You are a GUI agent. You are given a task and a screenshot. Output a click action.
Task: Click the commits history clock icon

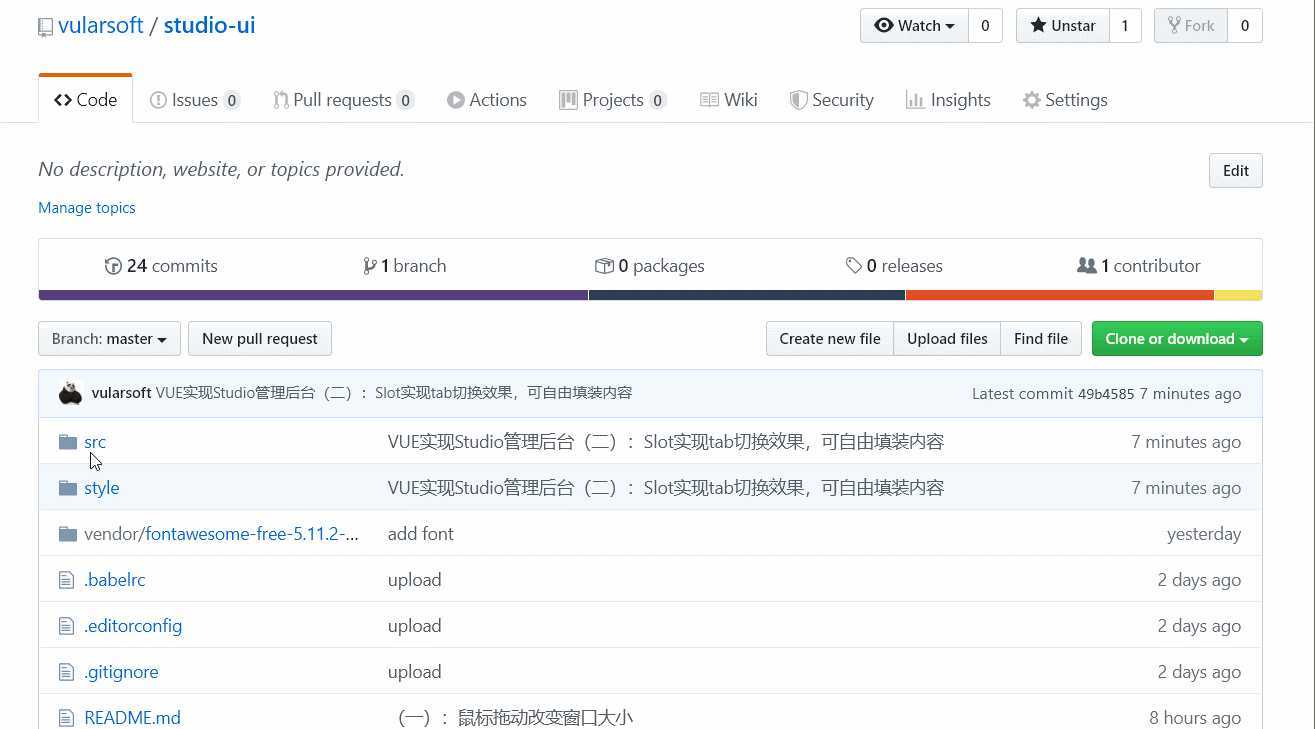click(113, 266)
